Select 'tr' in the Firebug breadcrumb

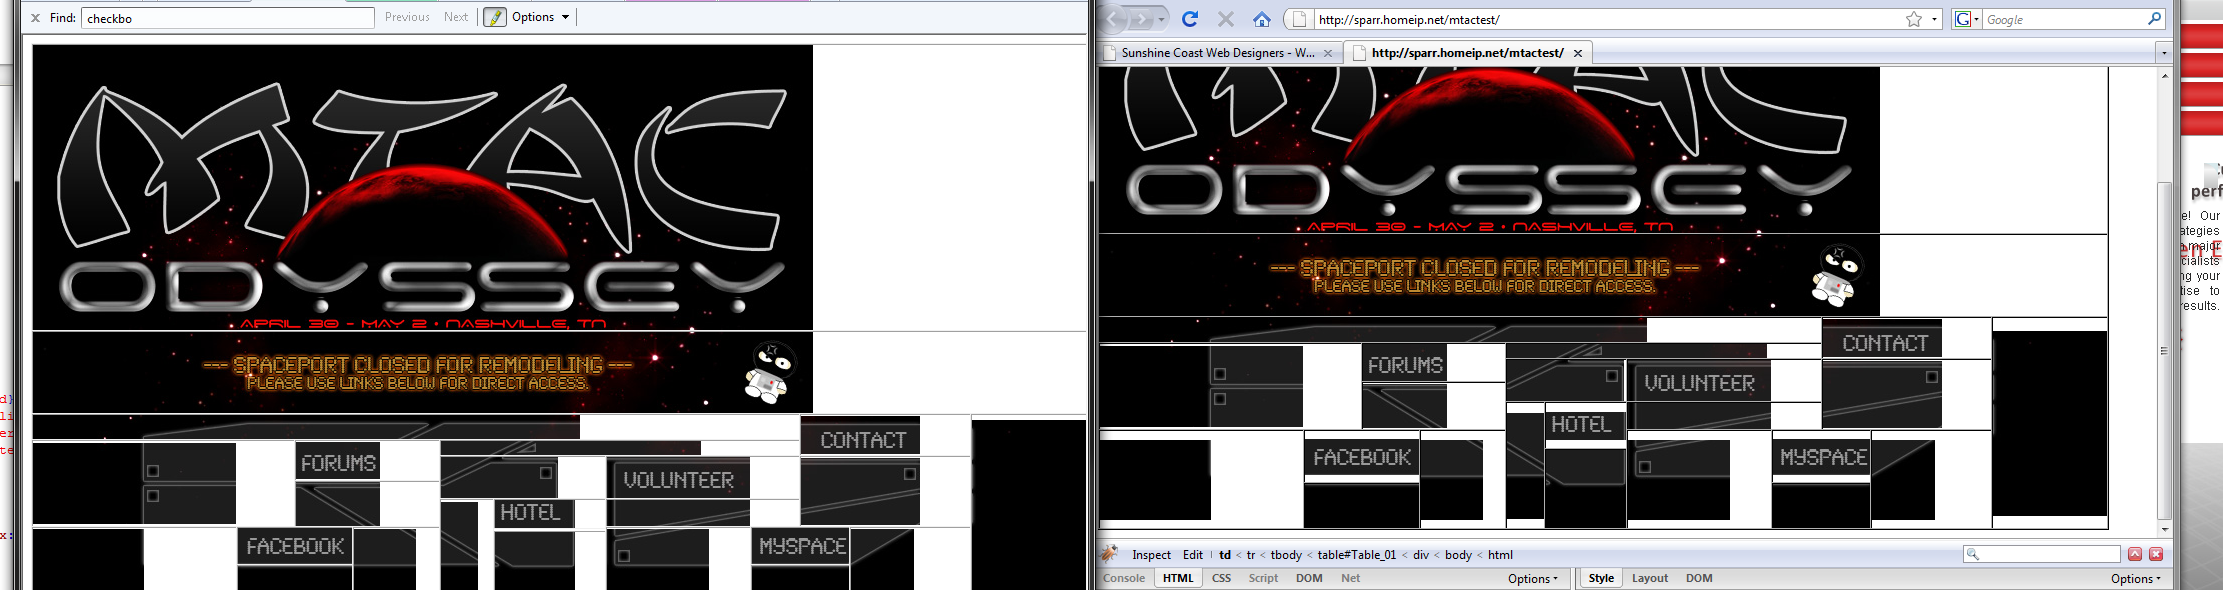pyautogui.click(x=1251, y=554)
